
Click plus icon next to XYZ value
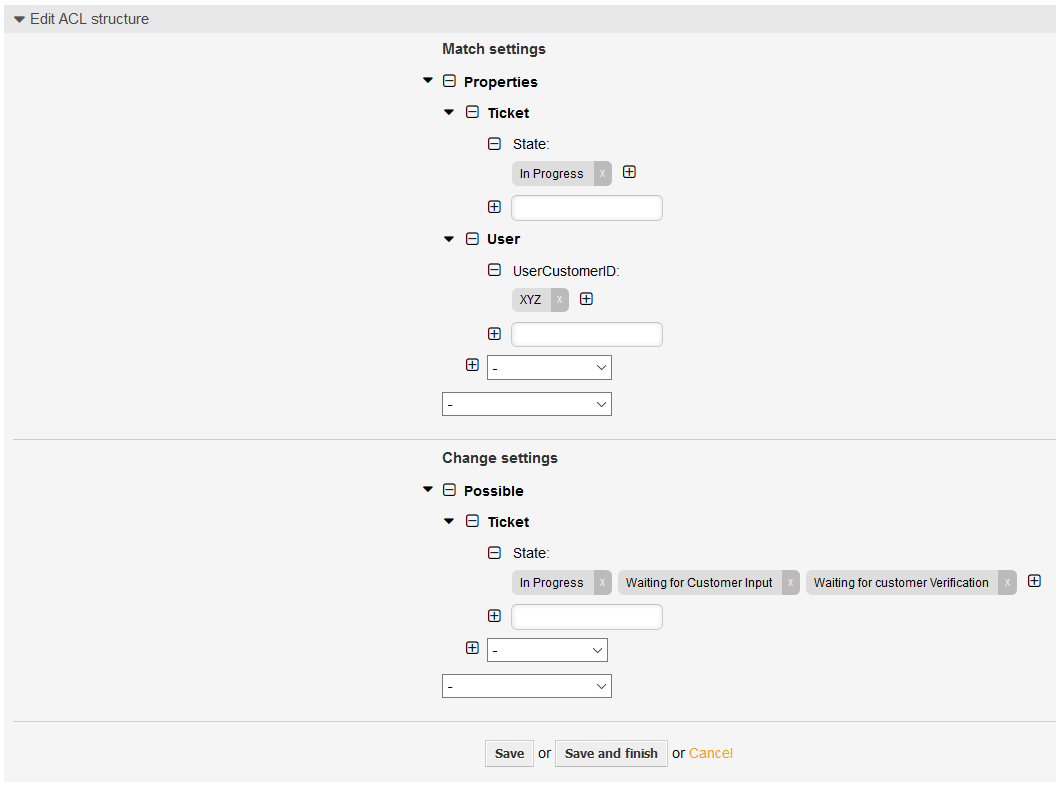pyautogui.click(x=587, y=299)
